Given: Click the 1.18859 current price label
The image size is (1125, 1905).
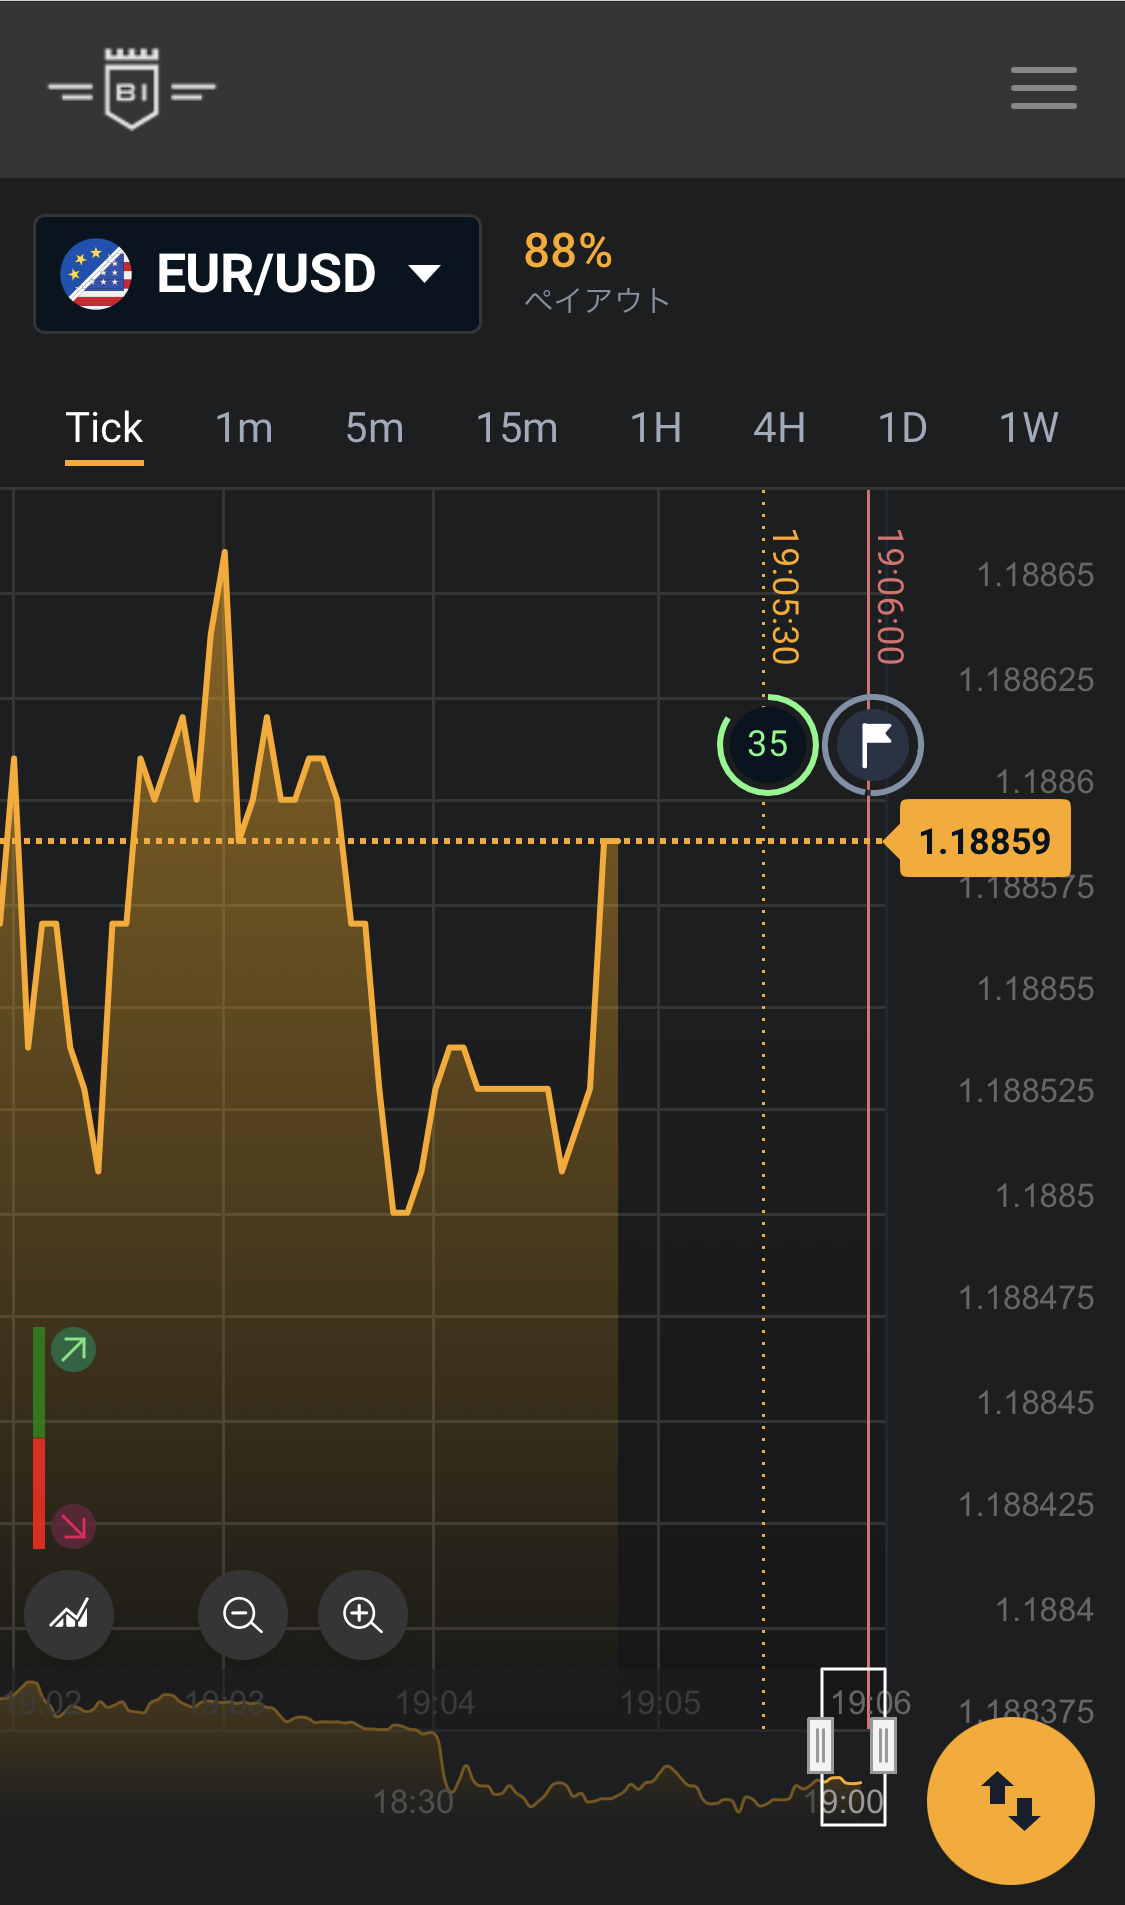Looking at the screenshot, I should click(985, 841).
